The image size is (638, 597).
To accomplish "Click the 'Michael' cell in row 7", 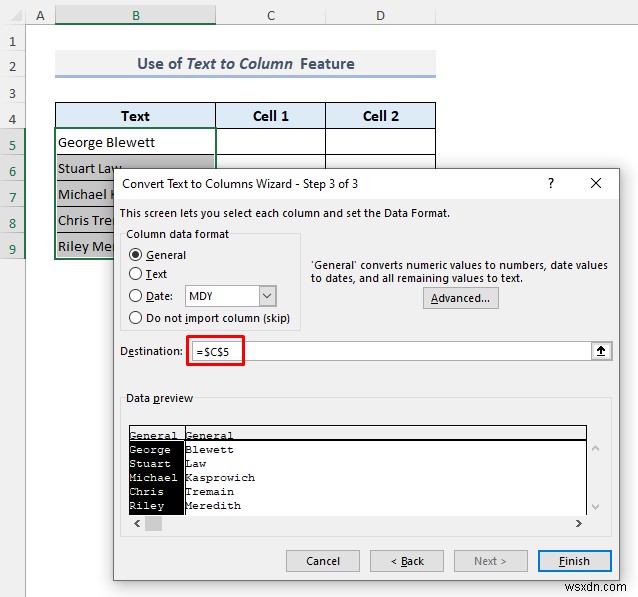I will (85, 194).
